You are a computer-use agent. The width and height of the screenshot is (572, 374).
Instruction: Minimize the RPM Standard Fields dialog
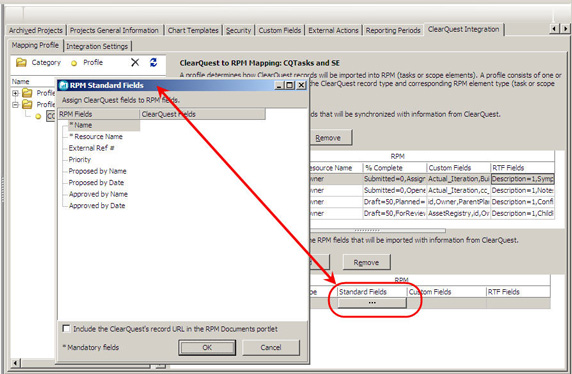click(279, 85)
